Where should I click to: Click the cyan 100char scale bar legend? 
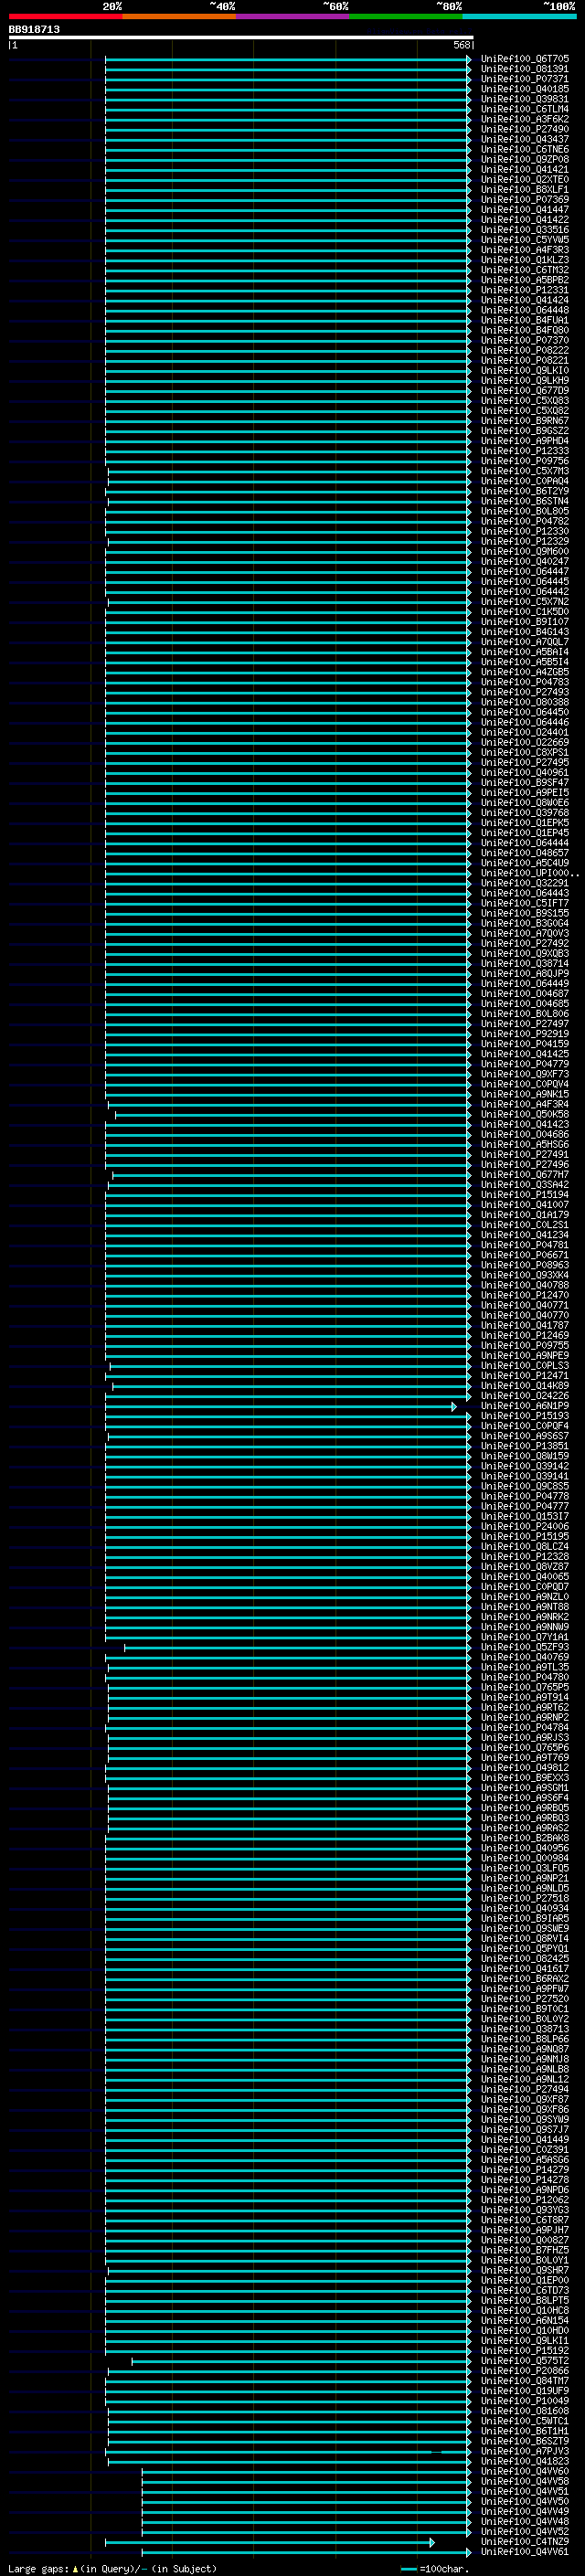pyautogui.click(x=408, y=2569)
